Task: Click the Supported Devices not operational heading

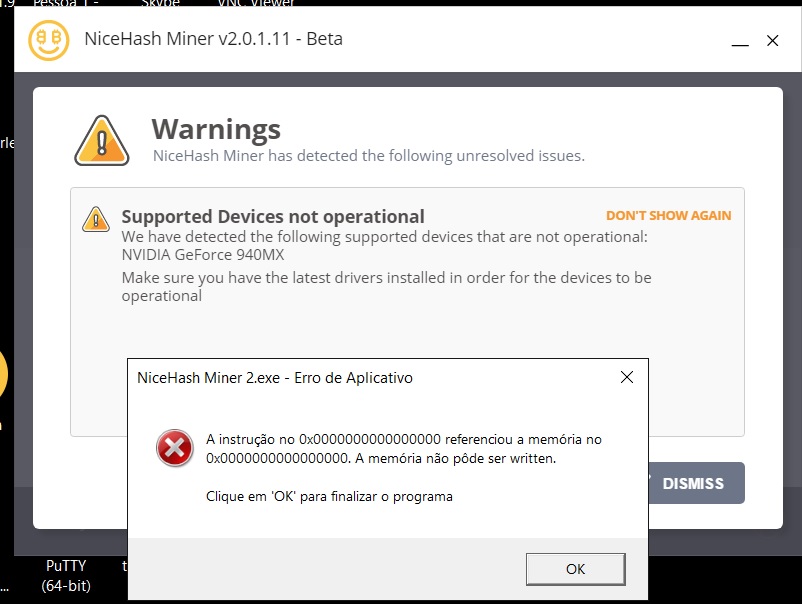Action: pyautogui.click(x=271, y=217)
